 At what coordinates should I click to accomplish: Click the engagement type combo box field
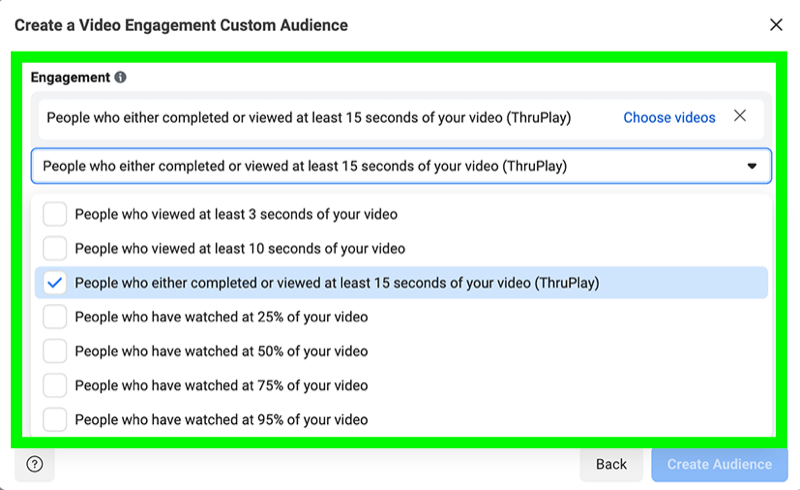tap(401, 166)
